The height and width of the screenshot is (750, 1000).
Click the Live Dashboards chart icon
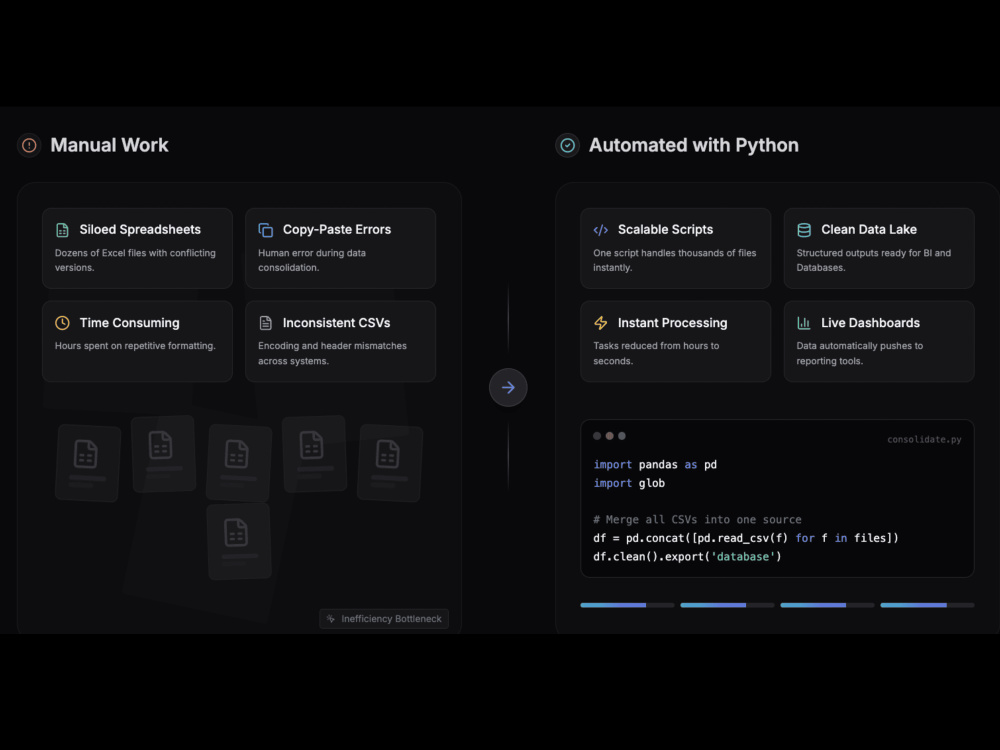(x=804, y=323)
